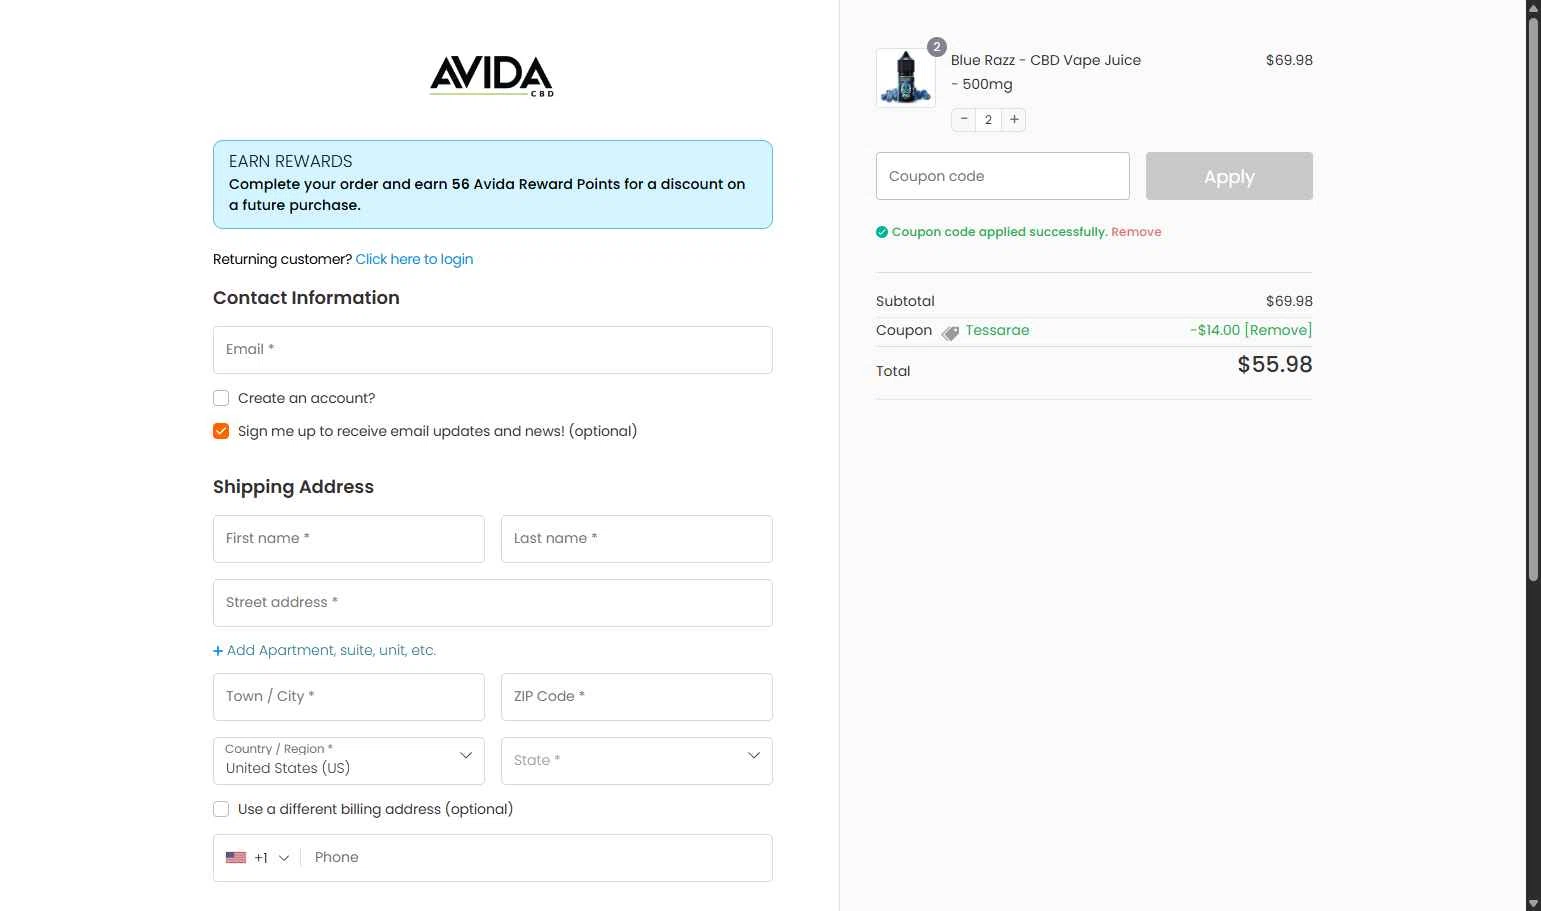This screenshot has height=911, width=1541.
Task: Click the page's vertical scrollbar thumb
Action: [1533, 300]
